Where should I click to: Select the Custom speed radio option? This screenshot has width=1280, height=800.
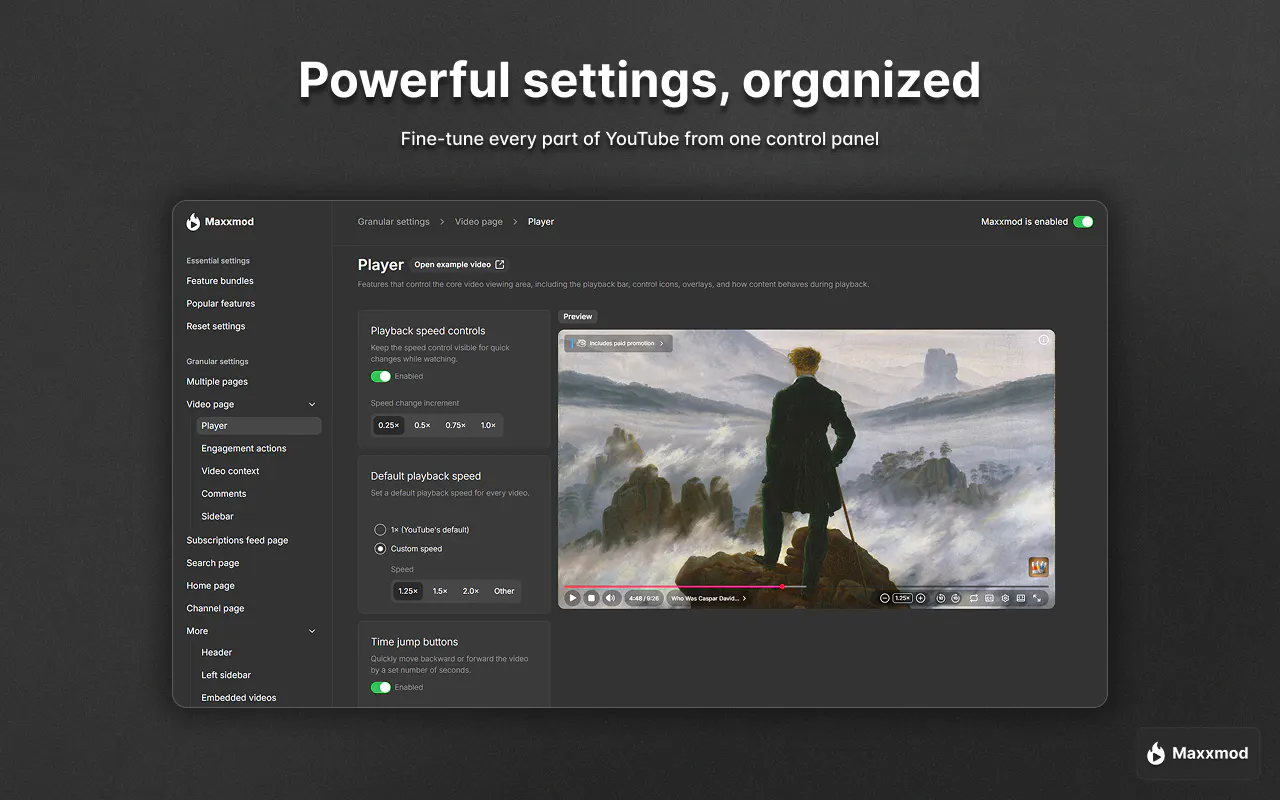380,549
